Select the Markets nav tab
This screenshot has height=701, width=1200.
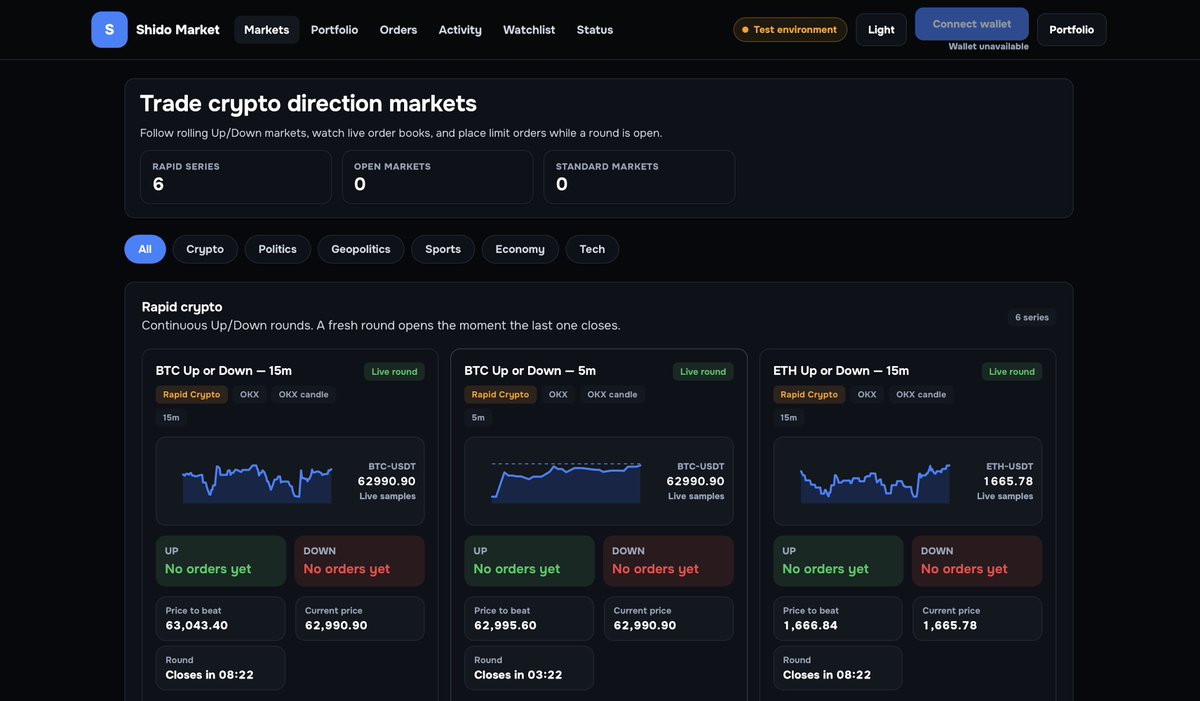point(267,30)
